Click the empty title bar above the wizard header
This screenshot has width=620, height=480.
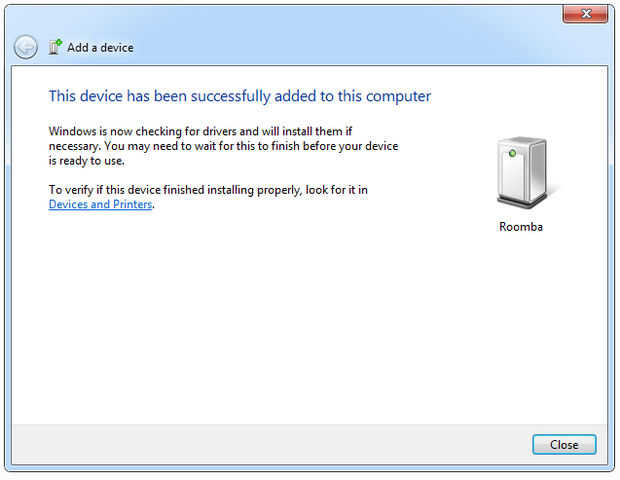tap(300, 14)
